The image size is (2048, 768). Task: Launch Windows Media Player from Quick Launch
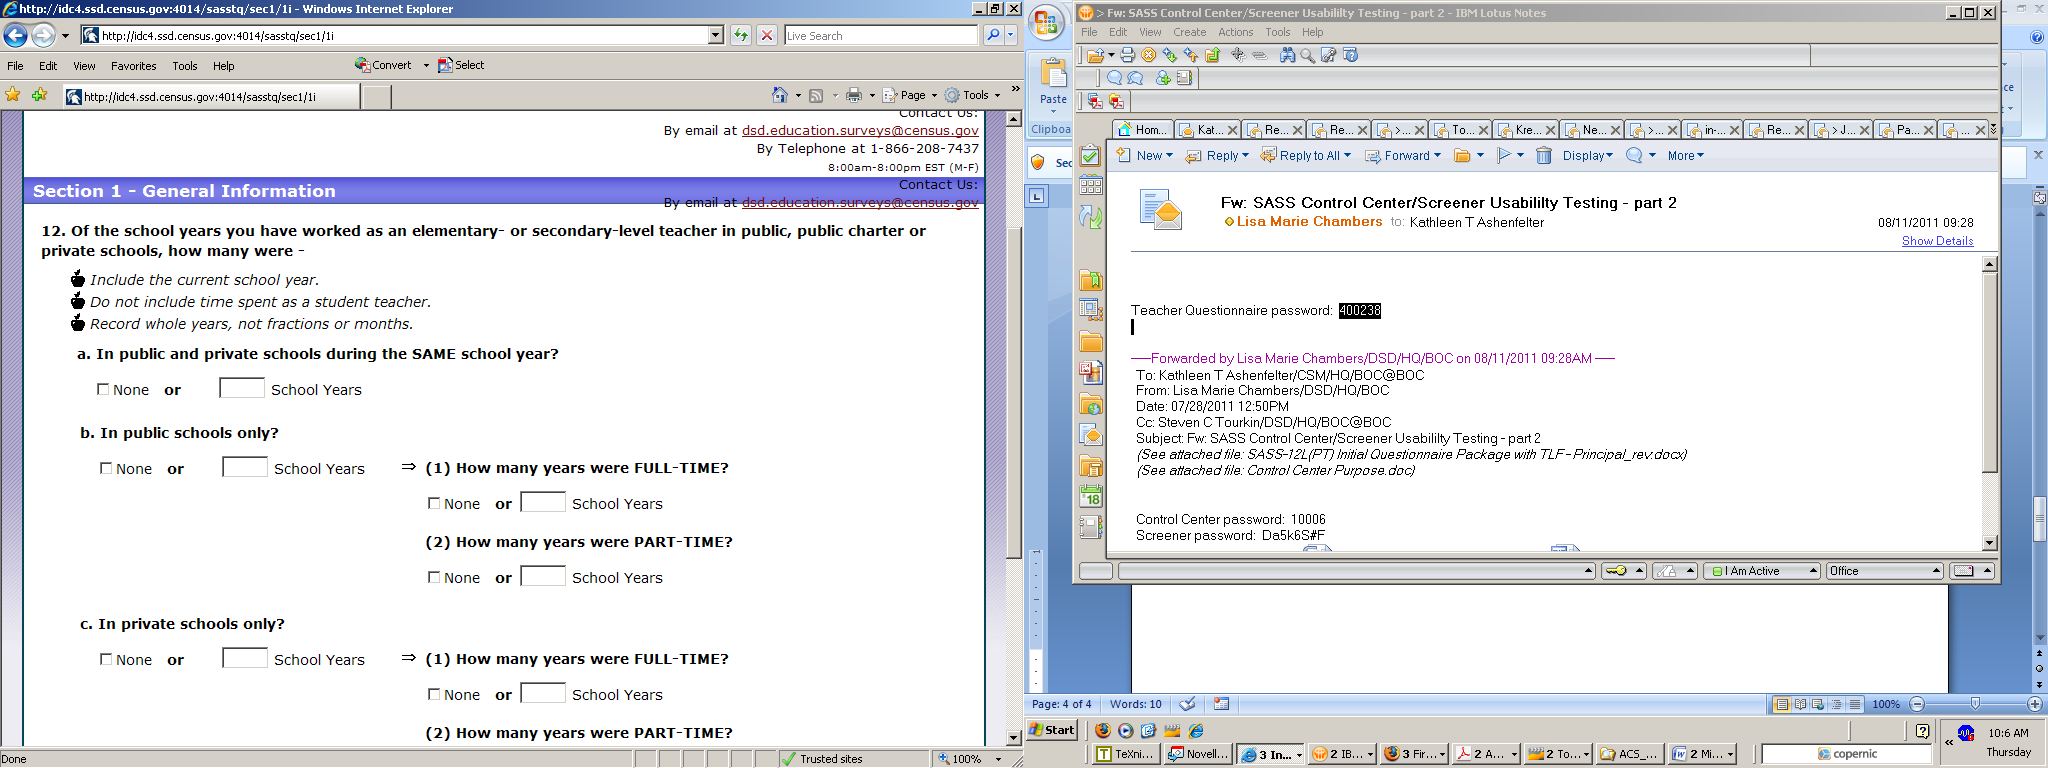1126,731
